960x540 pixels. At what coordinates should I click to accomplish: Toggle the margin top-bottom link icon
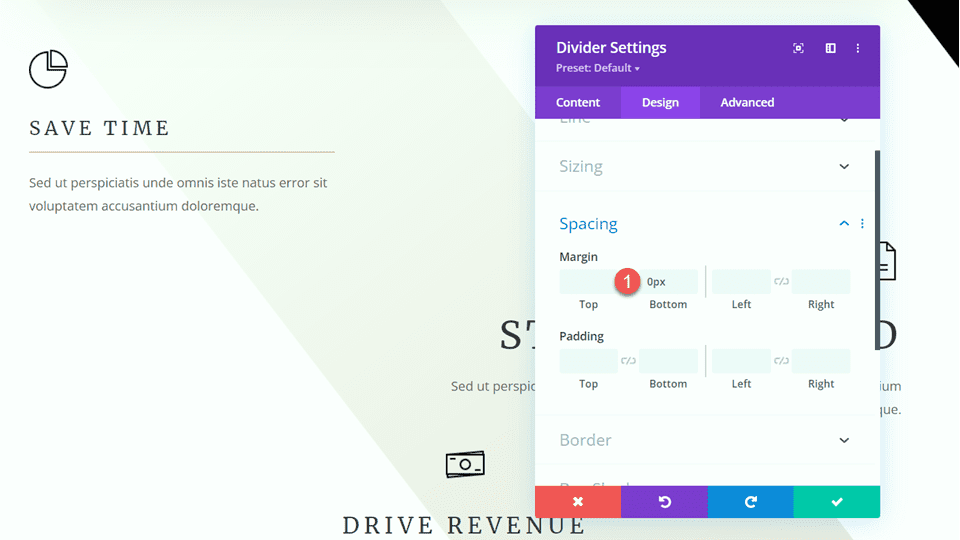[628, 282]
